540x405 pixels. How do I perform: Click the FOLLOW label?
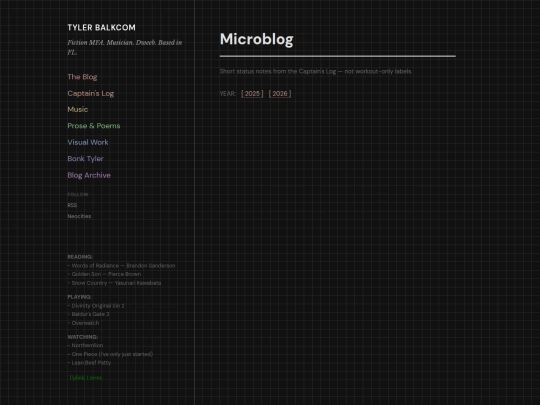tap(78, 195)
